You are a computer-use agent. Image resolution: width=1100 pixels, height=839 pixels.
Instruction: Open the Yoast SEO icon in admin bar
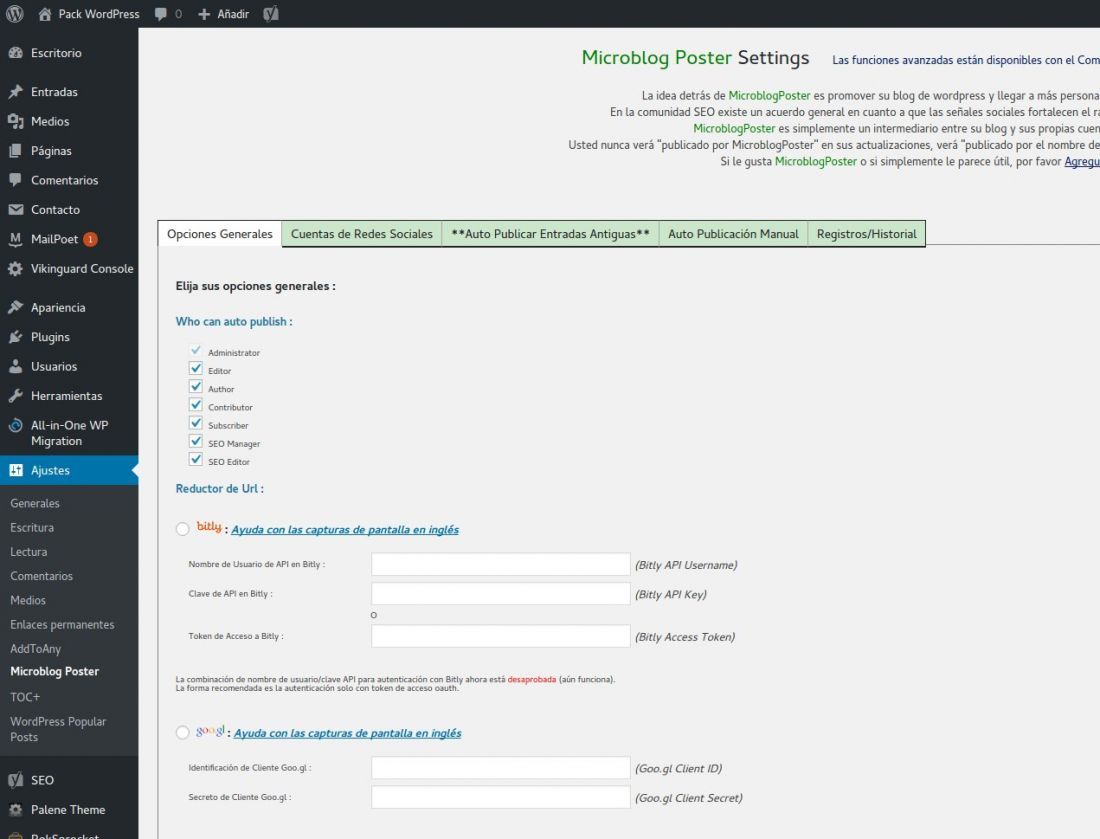(x=271, y=14)
